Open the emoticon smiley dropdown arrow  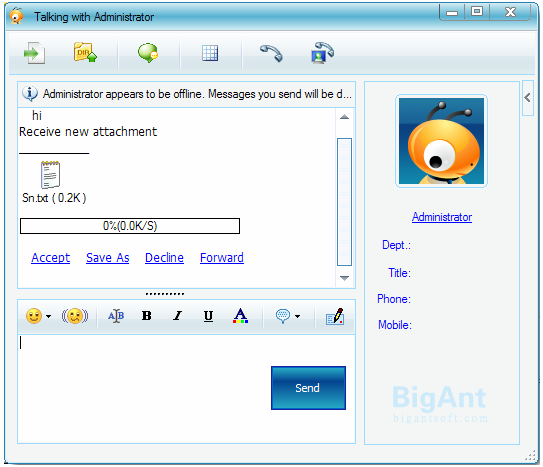48,316
